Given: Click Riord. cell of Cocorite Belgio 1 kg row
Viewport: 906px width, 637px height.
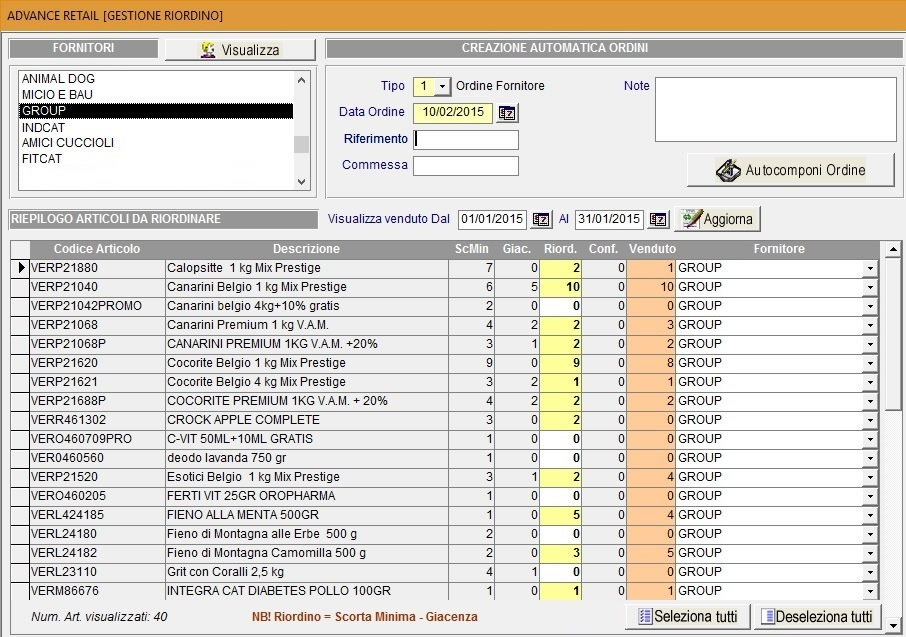Looking at the screenshot, I should (x=560, y=363).
